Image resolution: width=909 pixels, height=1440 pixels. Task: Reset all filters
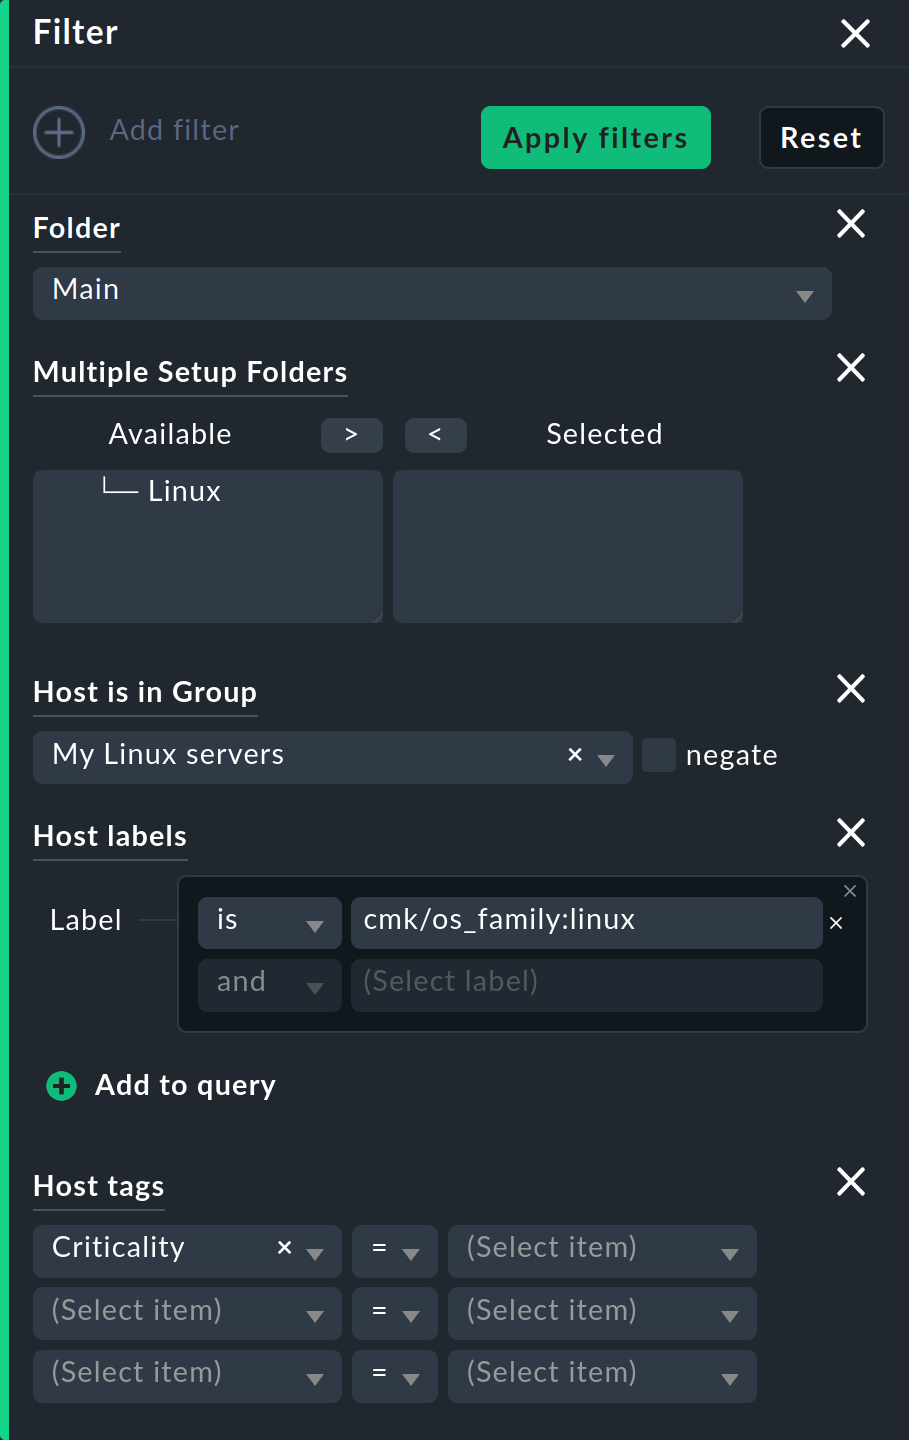click(821, 138)
